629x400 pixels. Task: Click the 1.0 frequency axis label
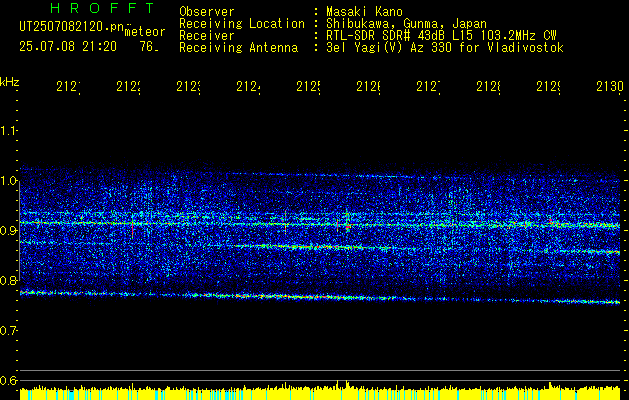[x=9, y=181]
